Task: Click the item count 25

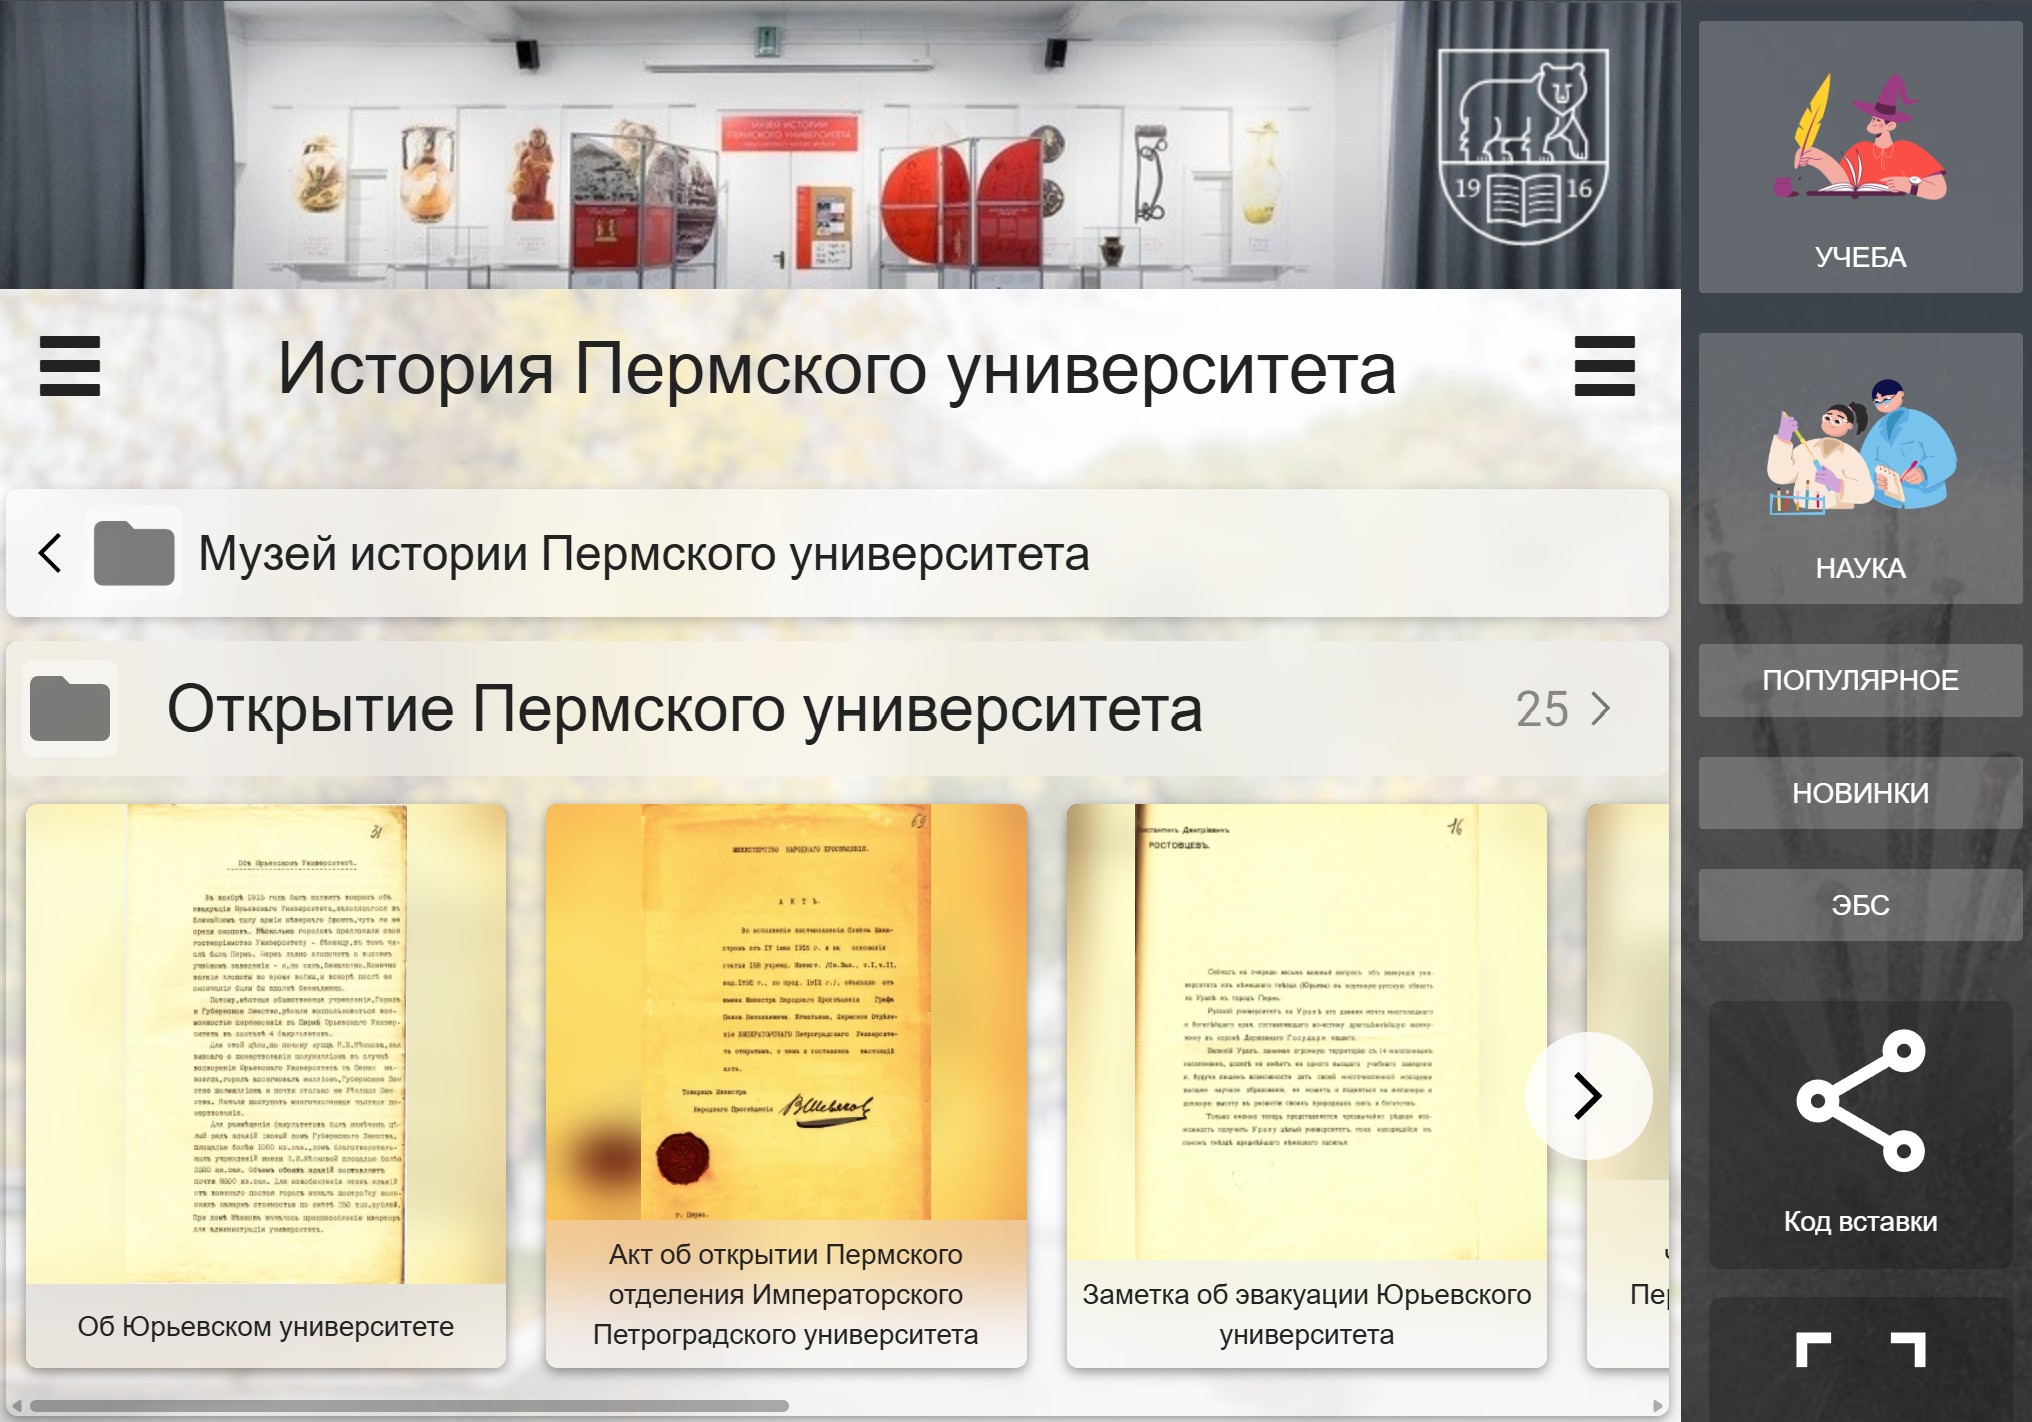Action: pyautogui.click(x=1542, y=709)
